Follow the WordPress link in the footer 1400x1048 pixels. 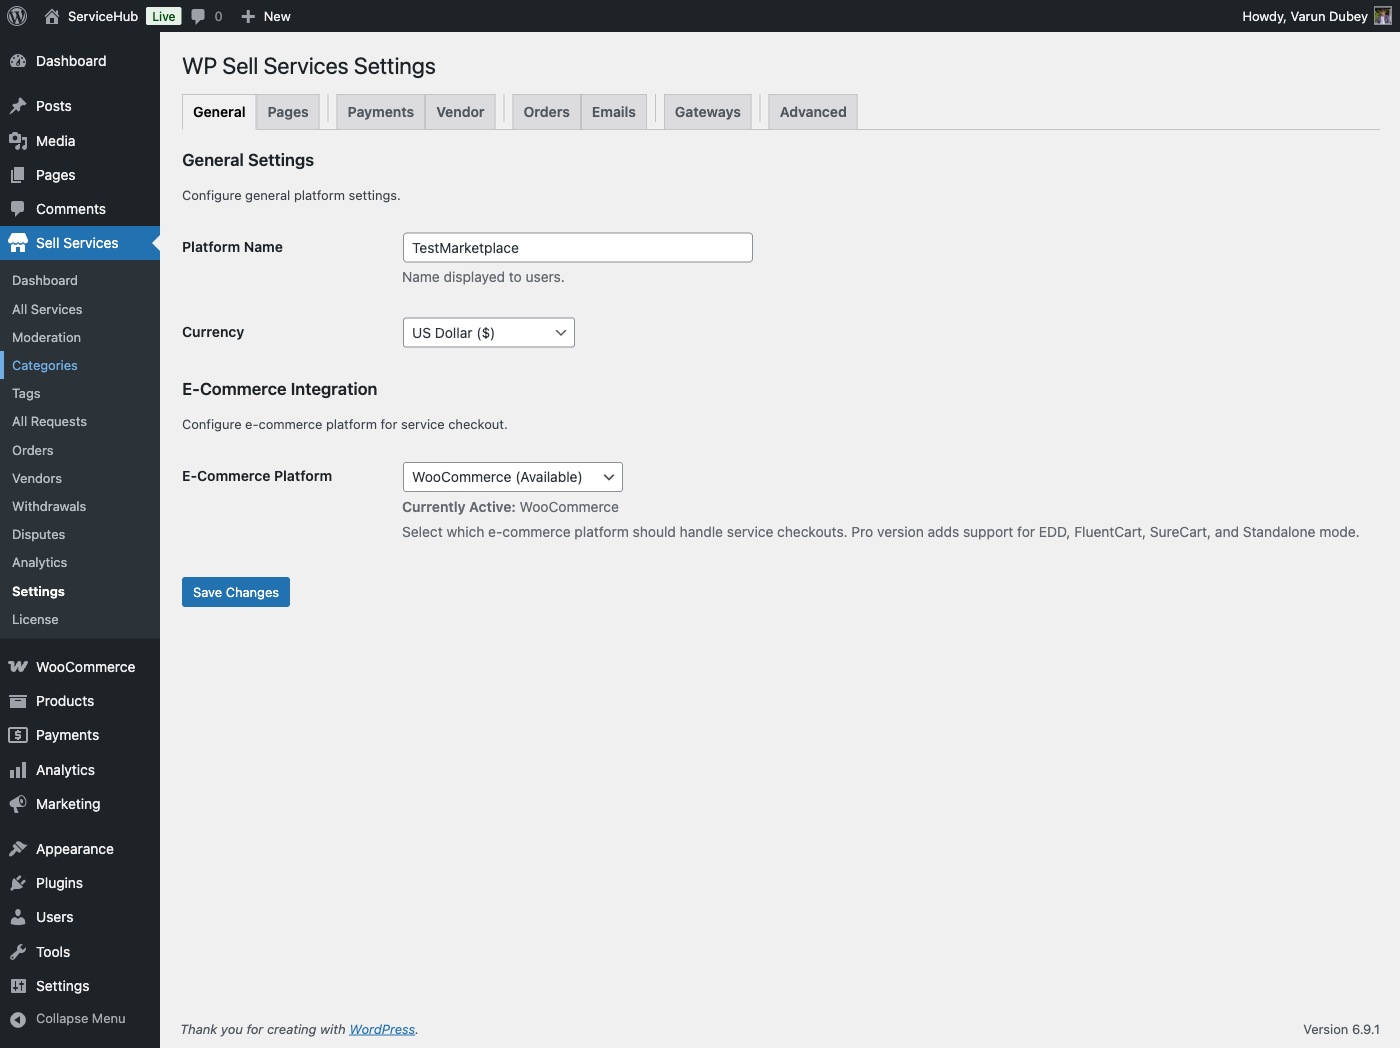[382, 1029]
